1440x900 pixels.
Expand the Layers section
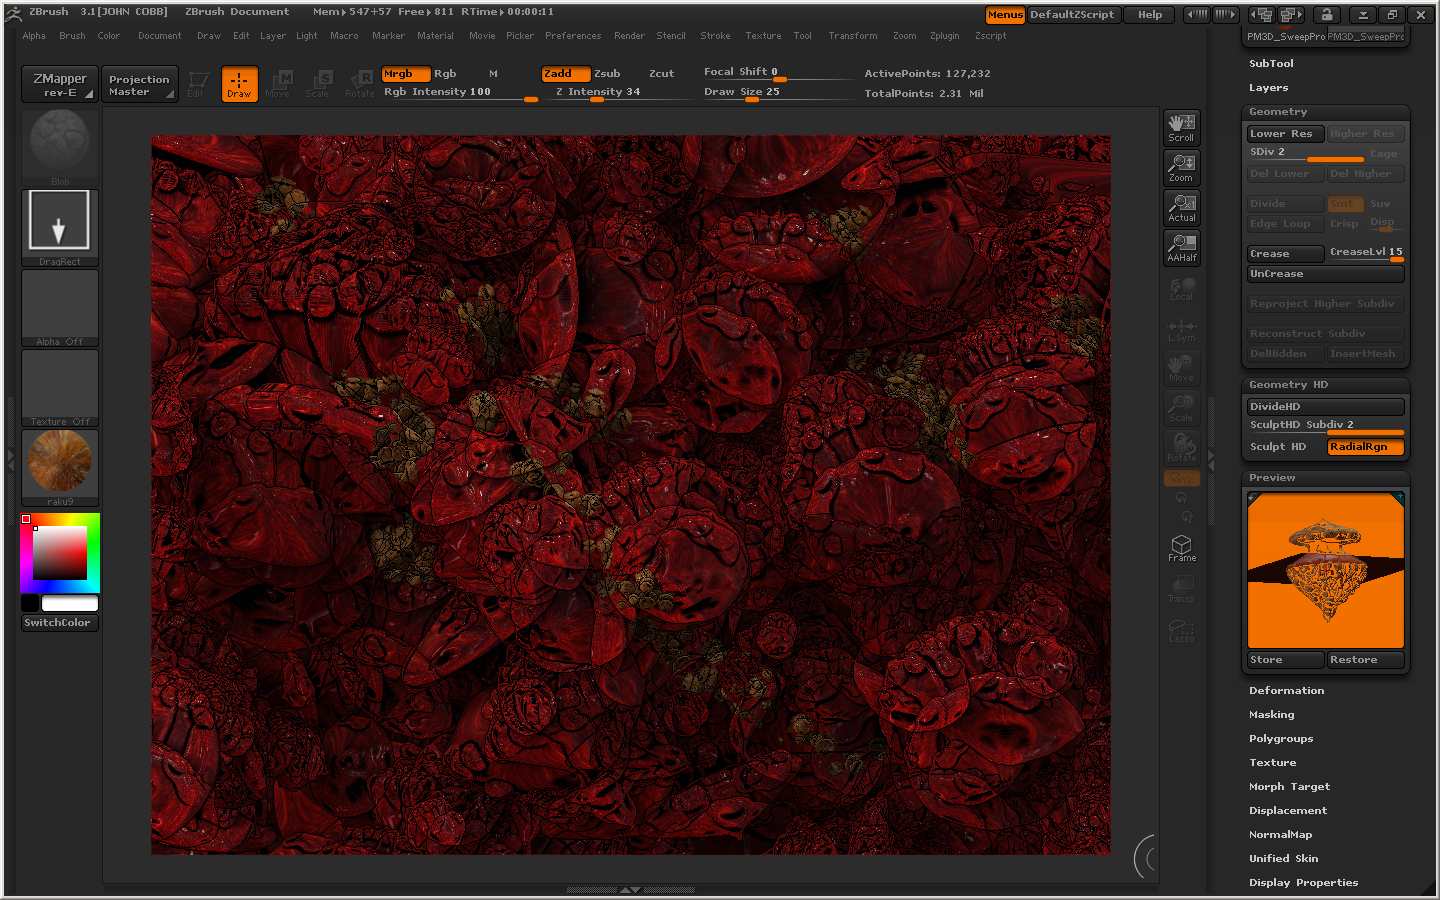coord(1268,88)
